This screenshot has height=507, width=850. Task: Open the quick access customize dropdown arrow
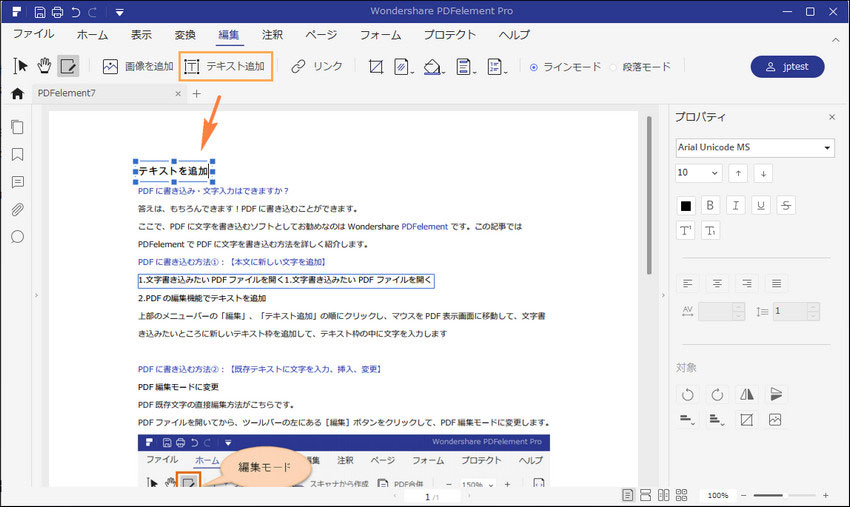pyautogui.click(x=119, y=12)
